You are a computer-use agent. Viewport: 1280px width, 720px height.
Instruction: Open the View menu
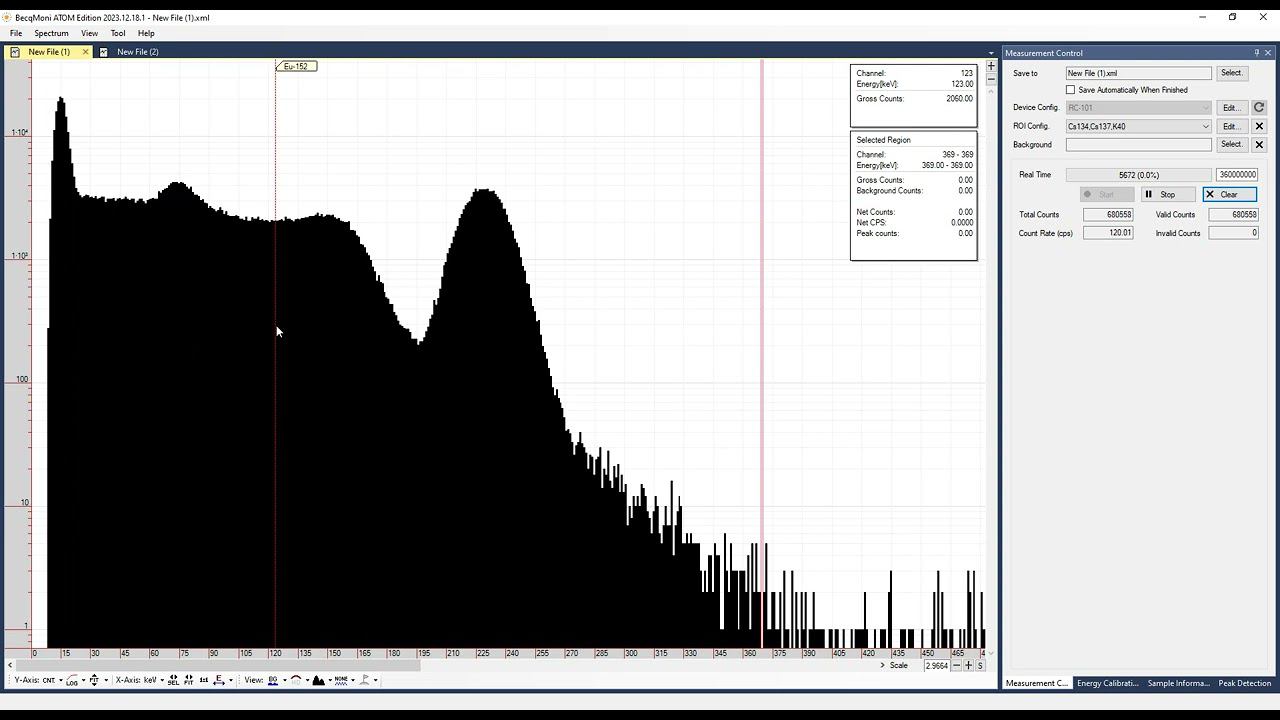tap(89, 33)
